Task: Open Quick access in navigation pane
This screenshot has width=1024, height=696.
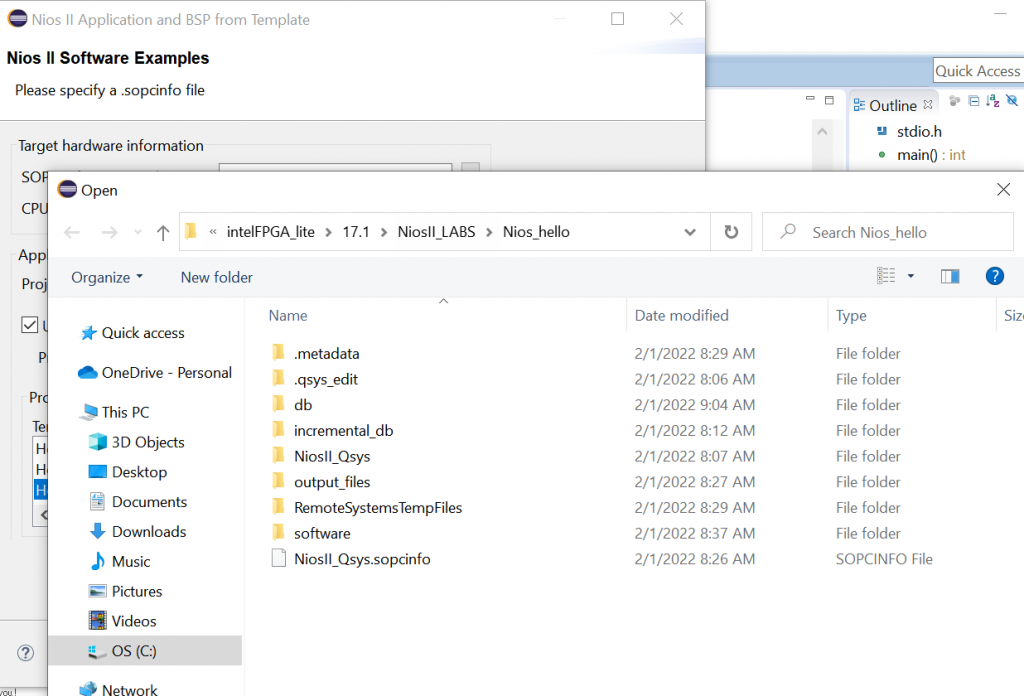Action: click(x=142, y=333)
